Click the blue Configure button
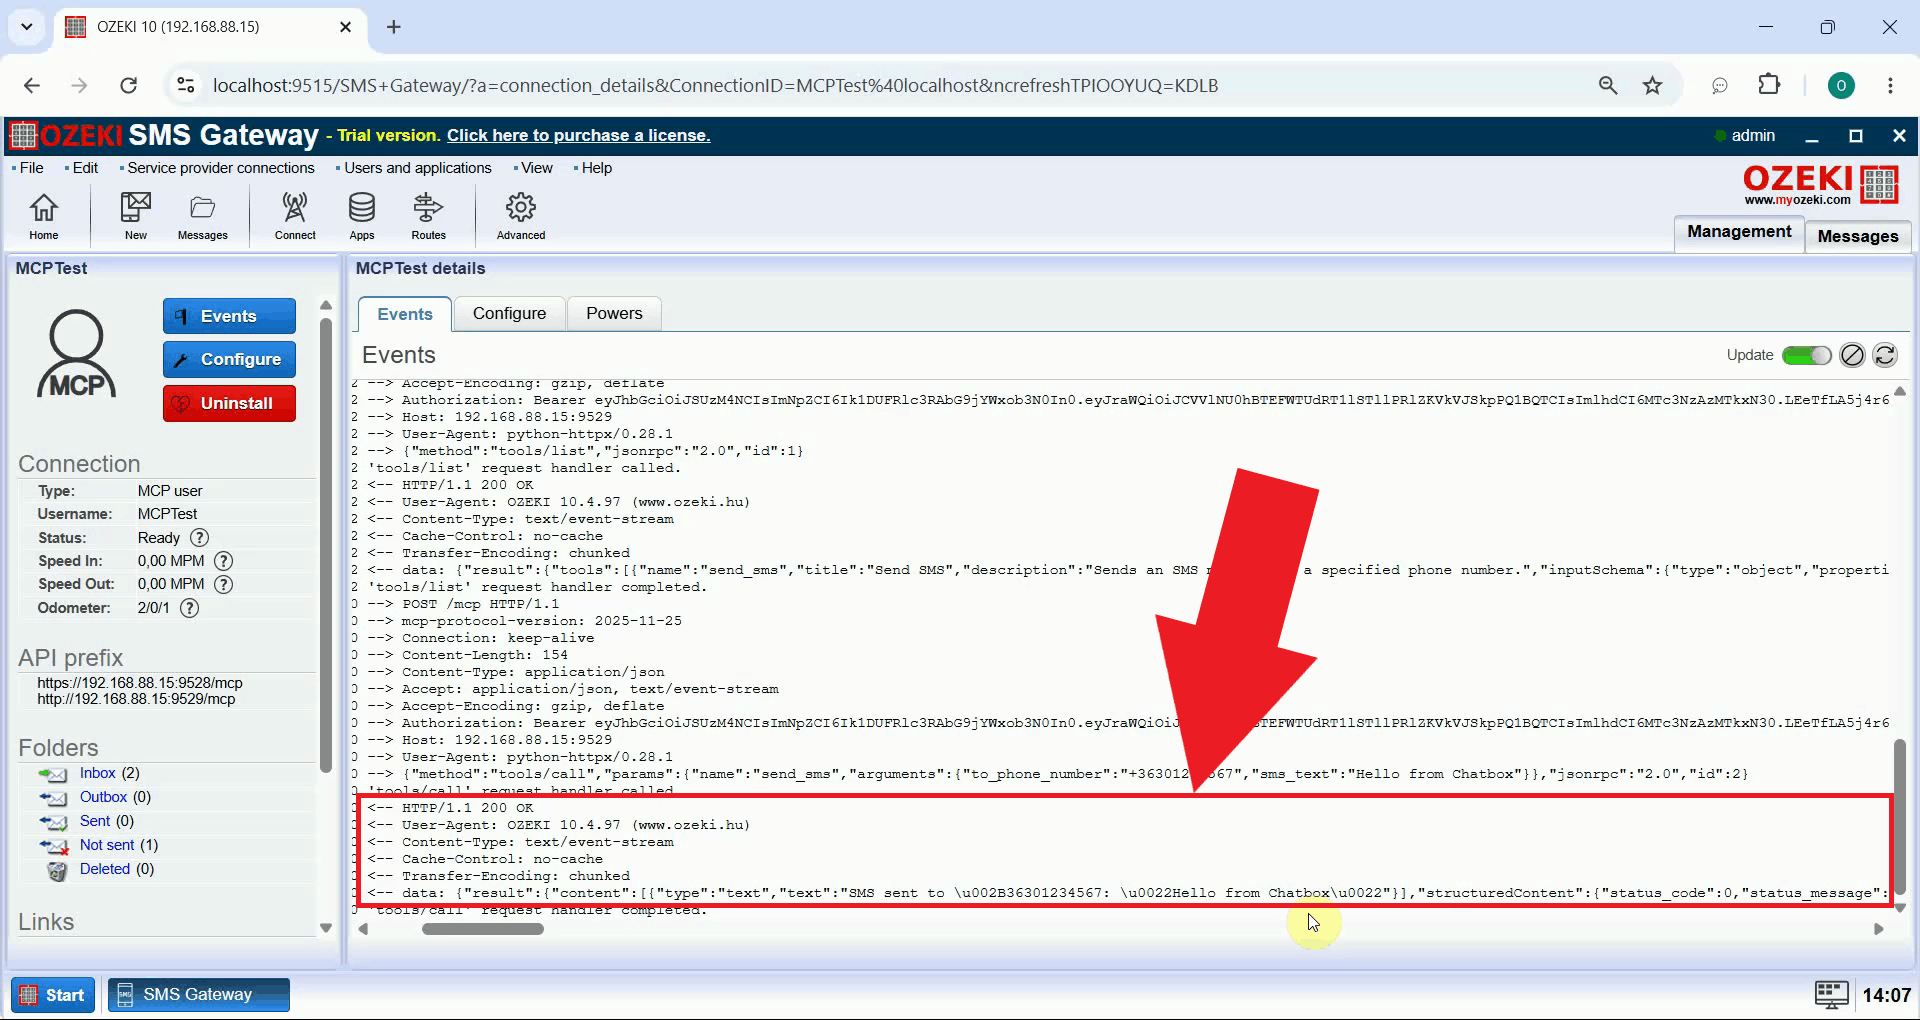 pos(229,359)
